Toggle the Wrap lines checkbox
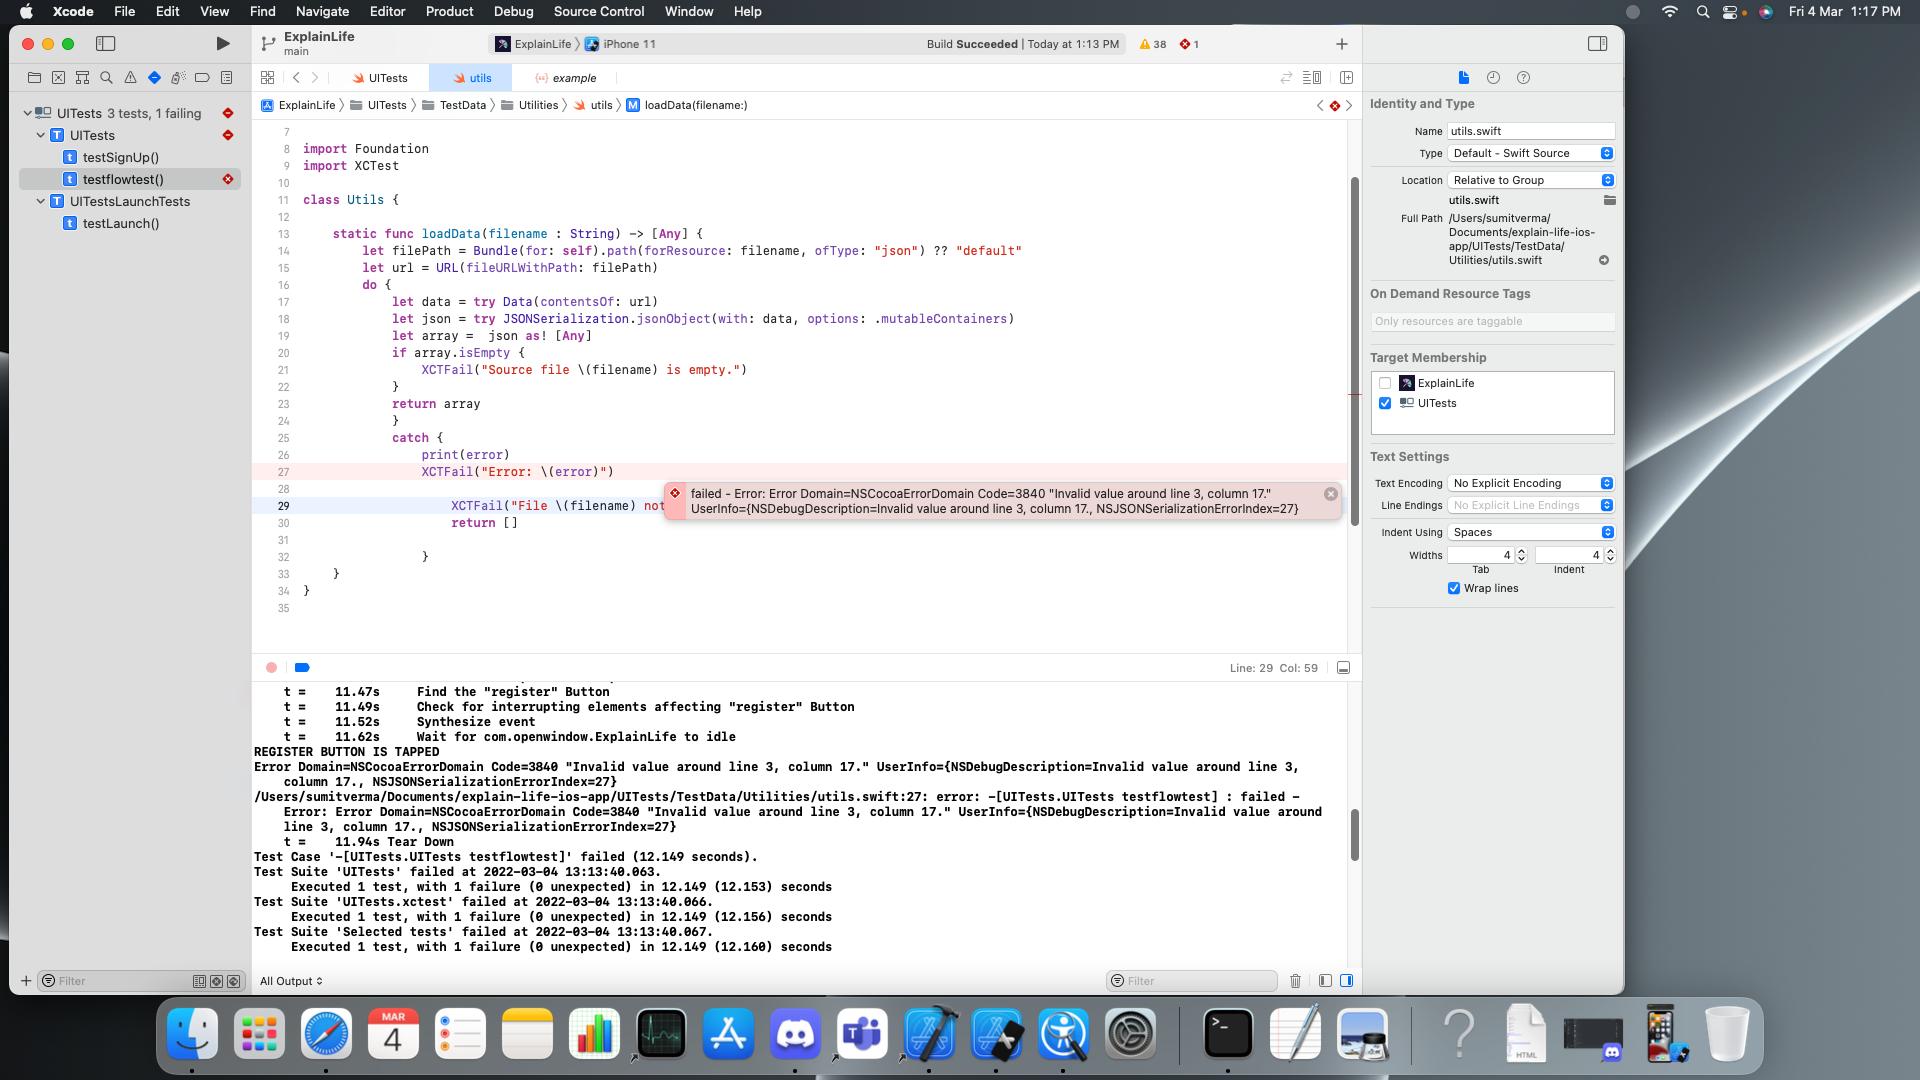This screenshot has height=1080, width=1920. click(1453, 588)
